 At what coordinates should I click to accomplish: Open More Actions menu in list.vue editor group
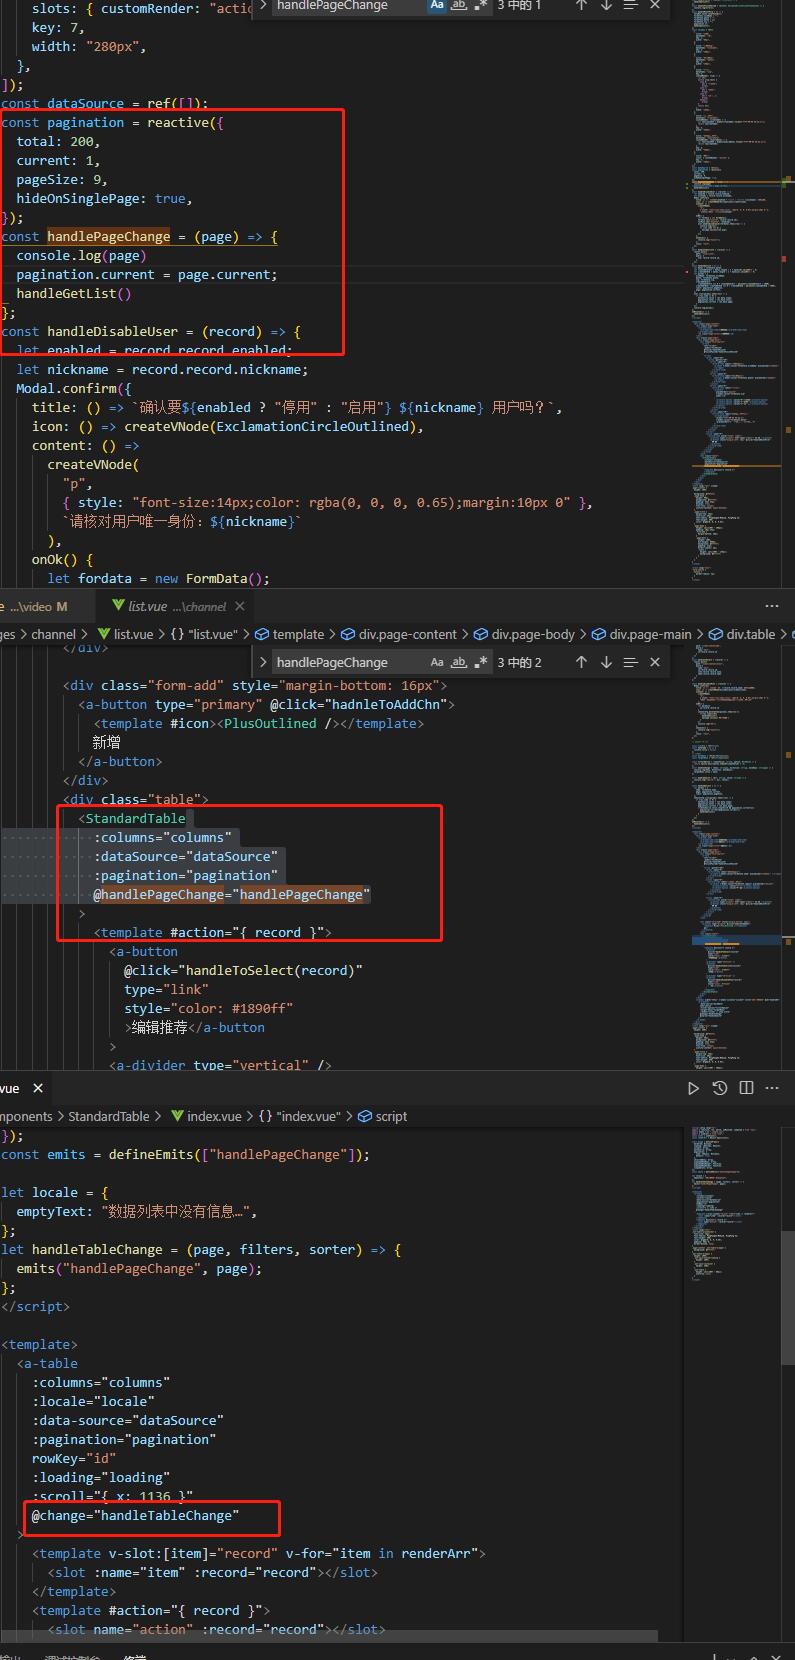771,606
